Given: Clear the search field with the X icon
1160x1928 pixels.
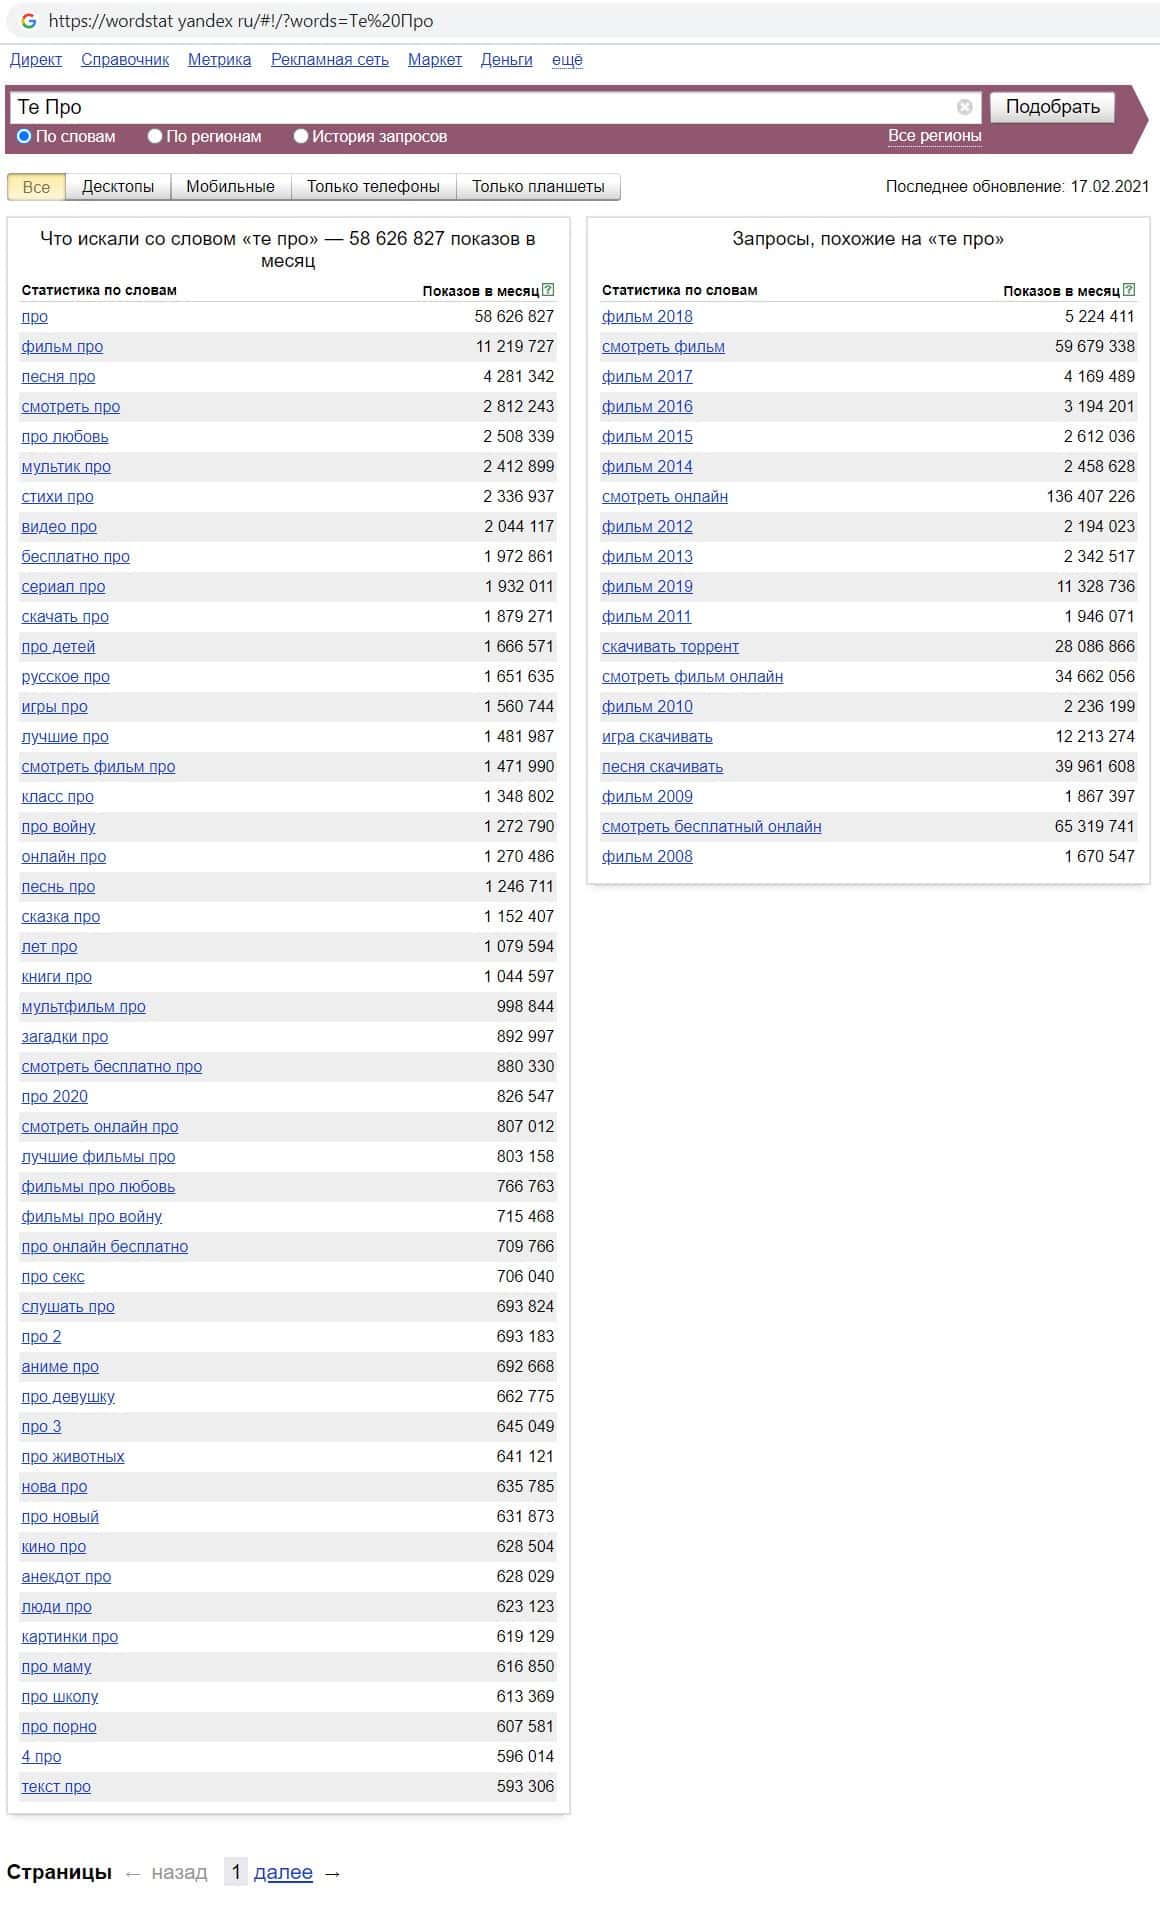Looking at the screenshot, I should pyautogui.click(x=964, y=107).
